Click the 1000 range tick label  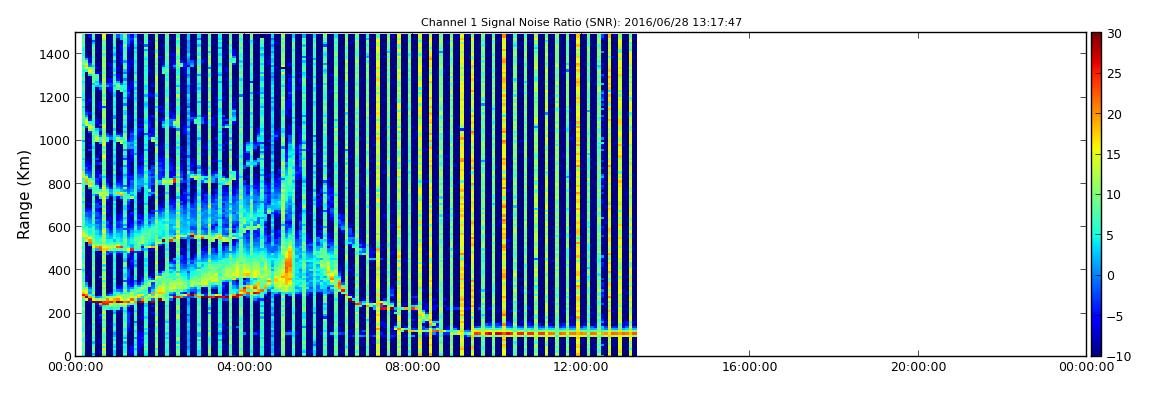(55, 141)
